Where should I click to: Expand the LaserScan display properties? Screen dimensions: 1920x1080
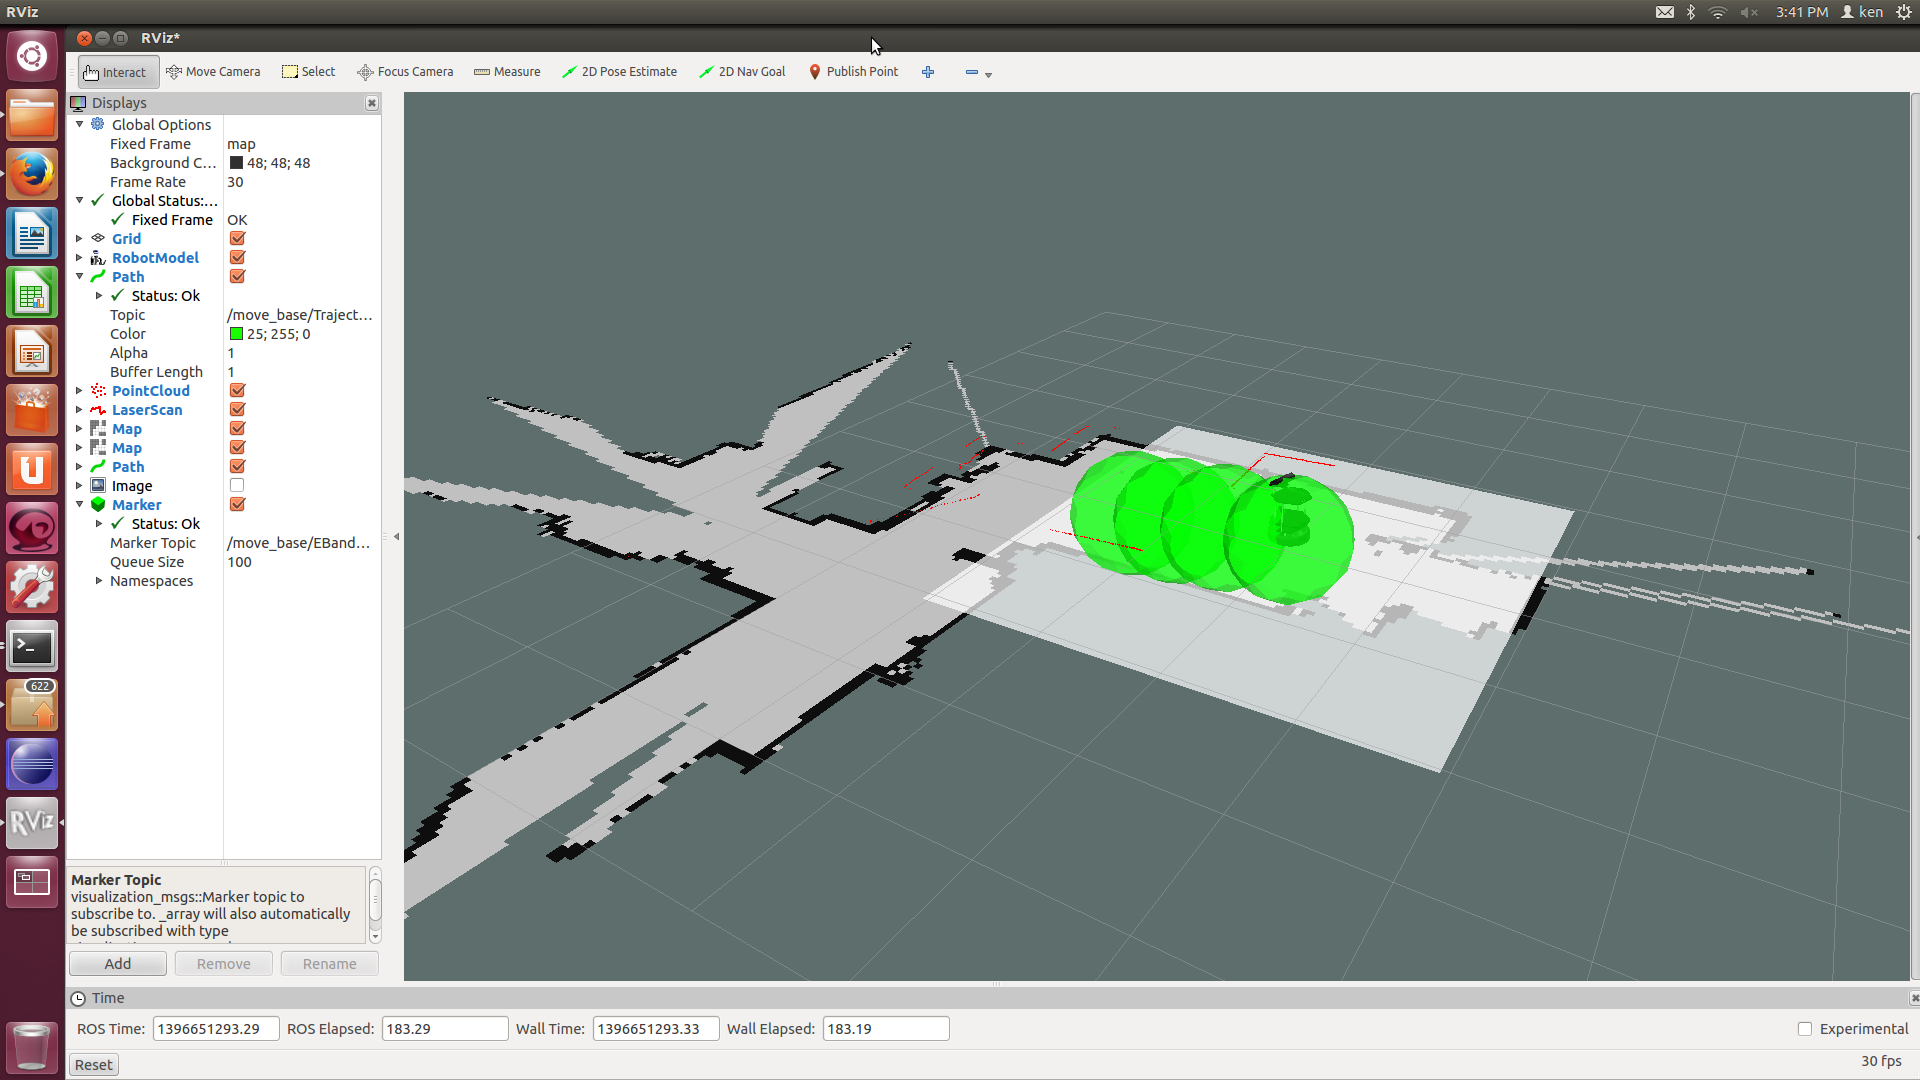coord(80,409)
